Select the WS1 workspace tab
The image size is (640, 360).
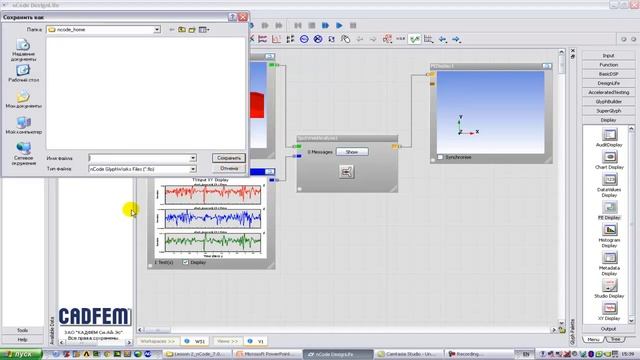pos(196,341)
